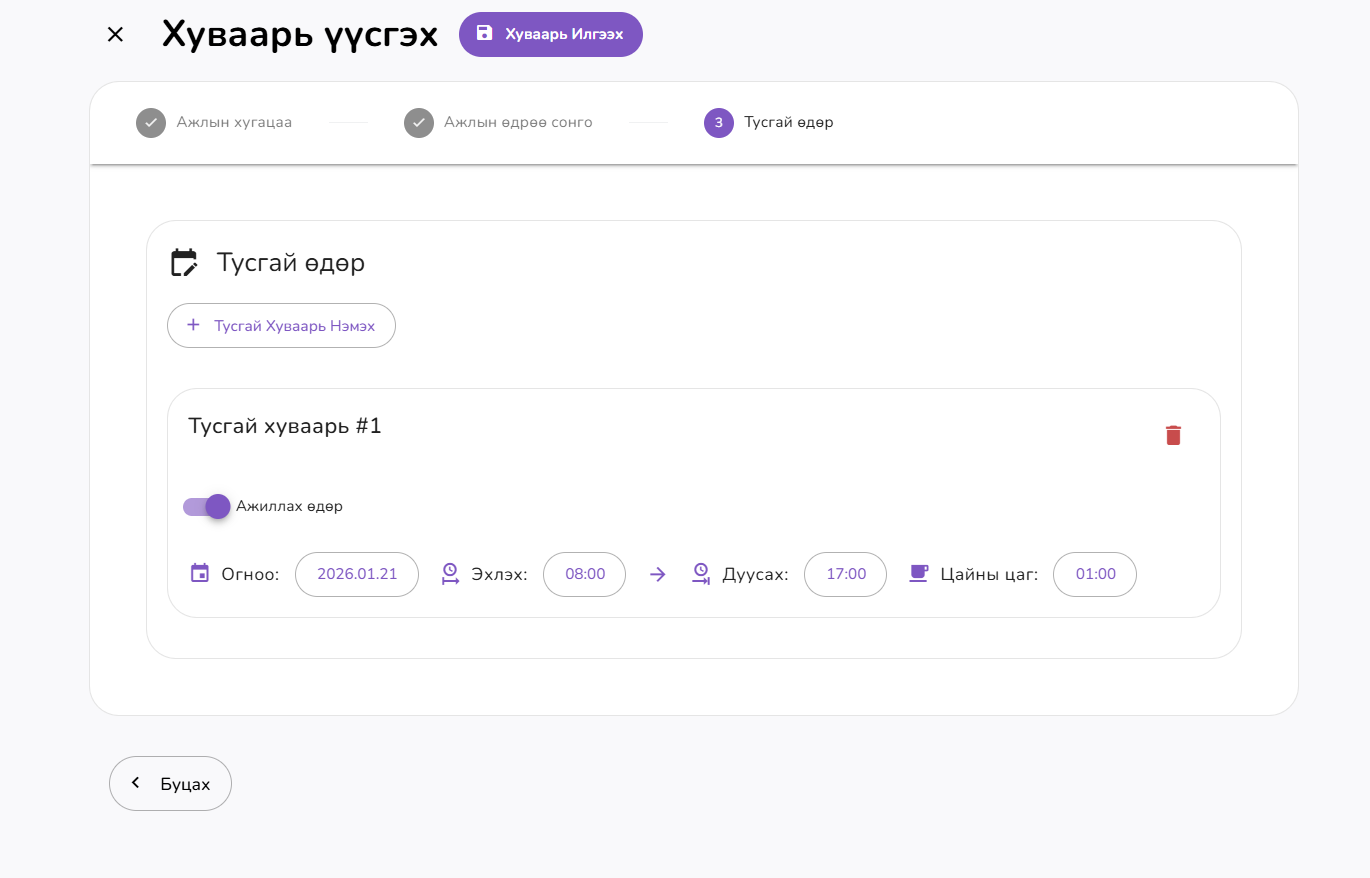Click the purple arrow between start and end times
Viewport: 1370px width, 878px height.
[657, 574]
